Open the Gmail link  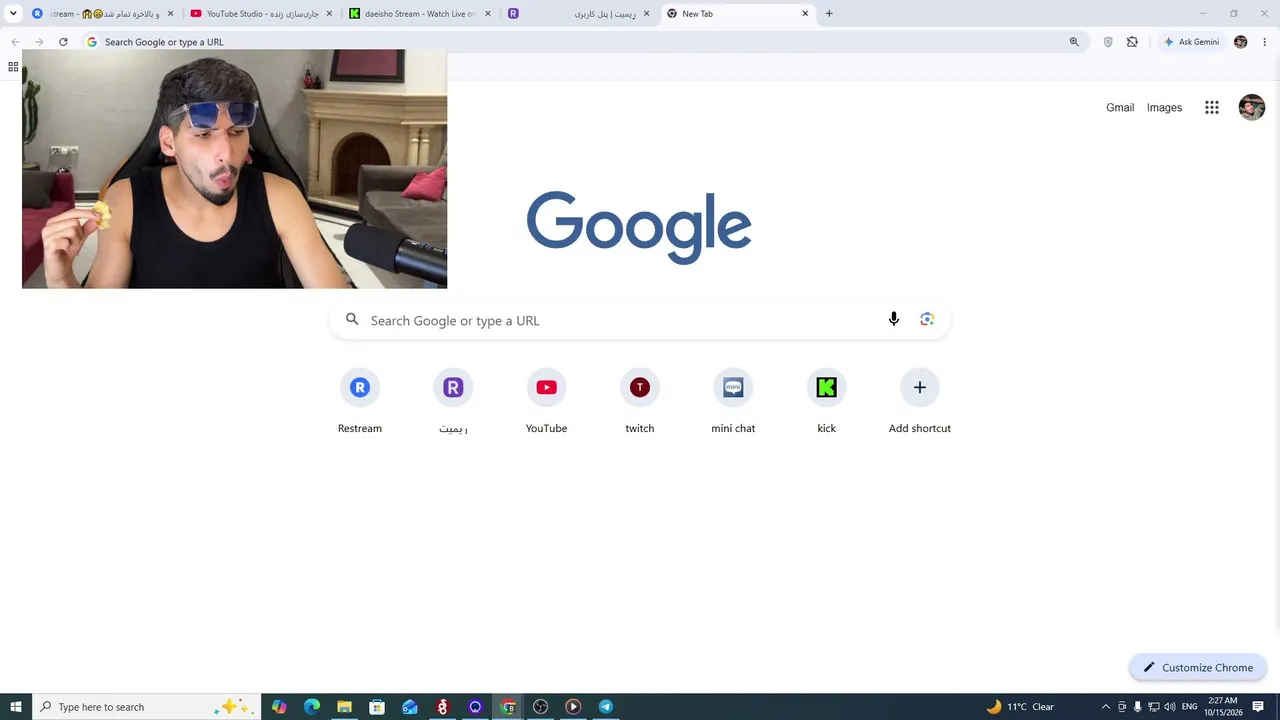click(1120, 107)
